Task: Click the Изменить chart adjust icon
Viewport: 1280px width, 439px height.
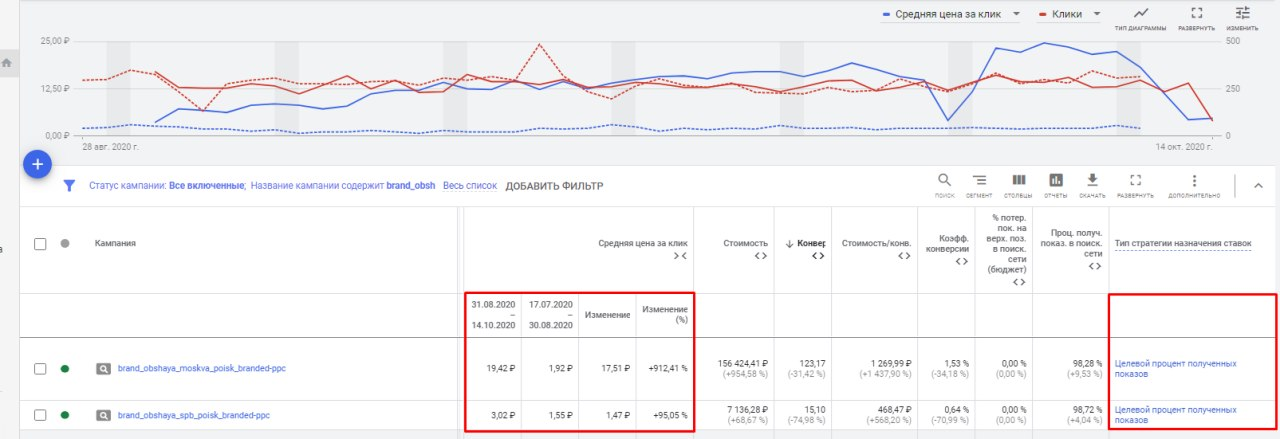Action: [x=1243, y=17]
